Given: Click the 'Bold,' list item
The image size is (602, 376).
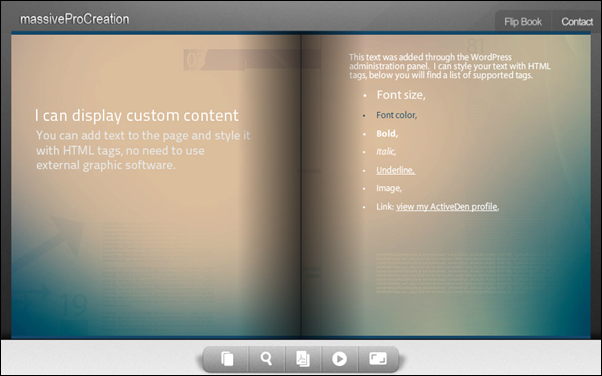Looking at the screenshot, I should 387,134.
